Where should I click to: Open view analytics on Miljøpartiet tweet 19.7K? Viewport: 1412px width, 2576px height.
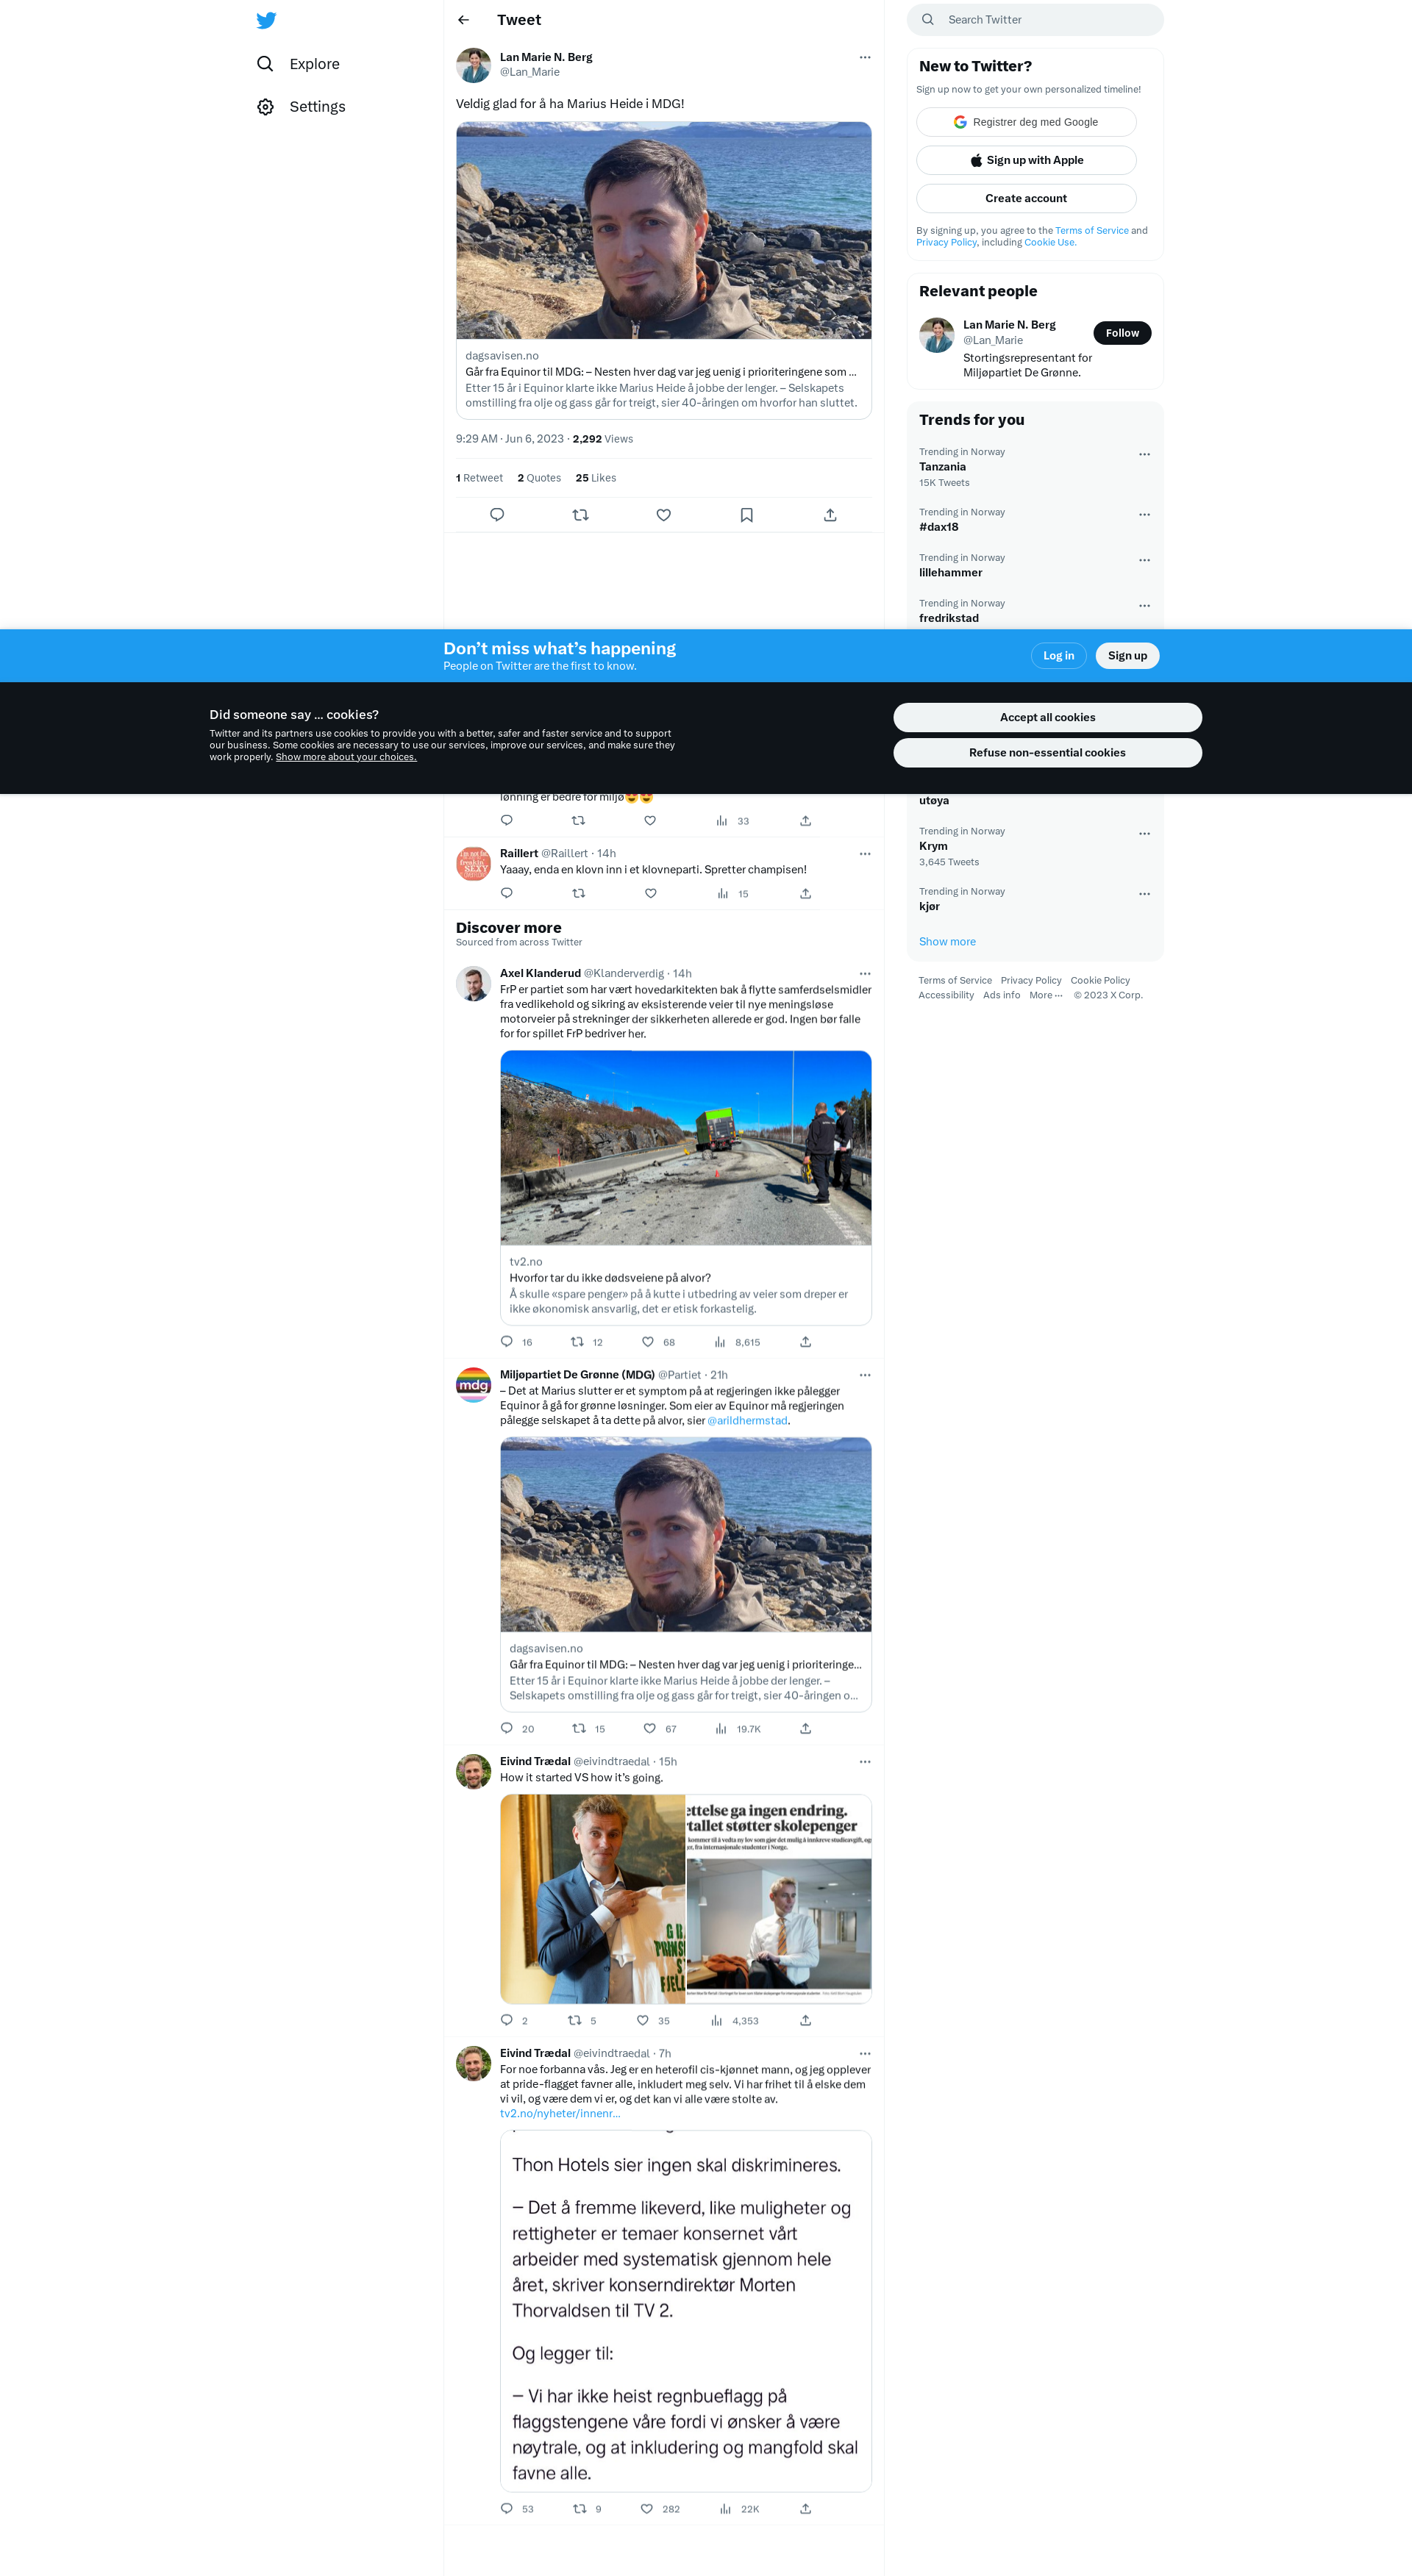721,1729
